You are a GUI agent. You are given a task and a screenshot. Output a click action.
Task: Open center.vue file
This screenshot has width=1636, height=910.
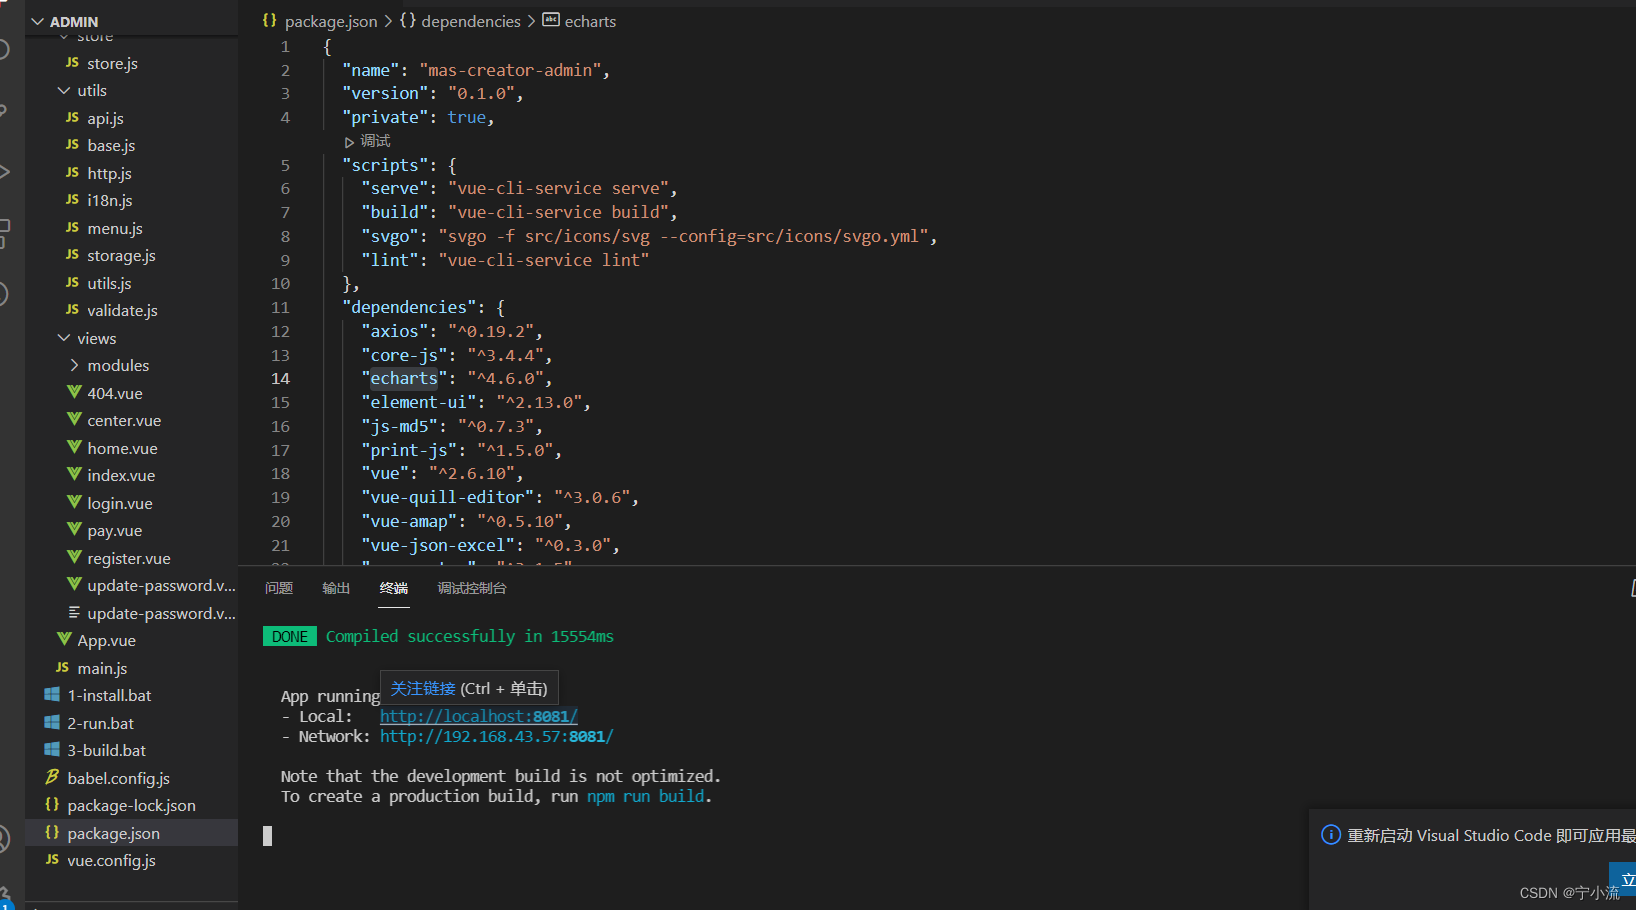tap(124, 420)
